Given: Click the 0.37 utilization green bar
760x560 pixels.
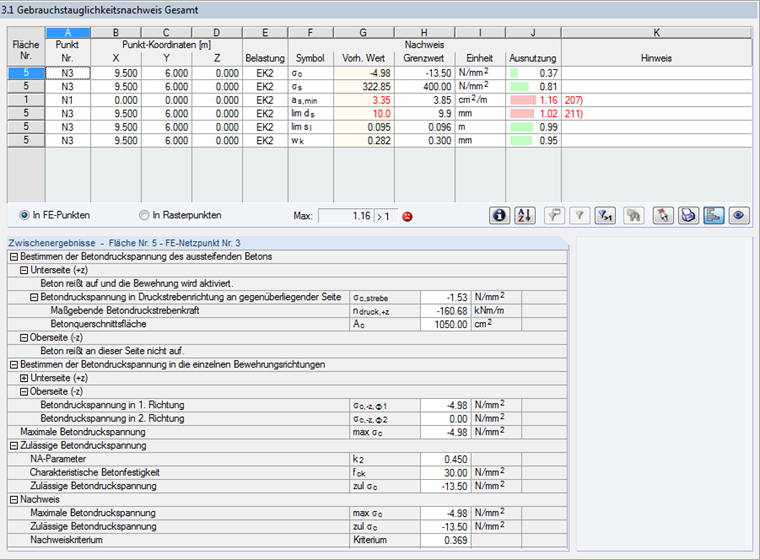Looking at the screenshot, I should [514, 73].
